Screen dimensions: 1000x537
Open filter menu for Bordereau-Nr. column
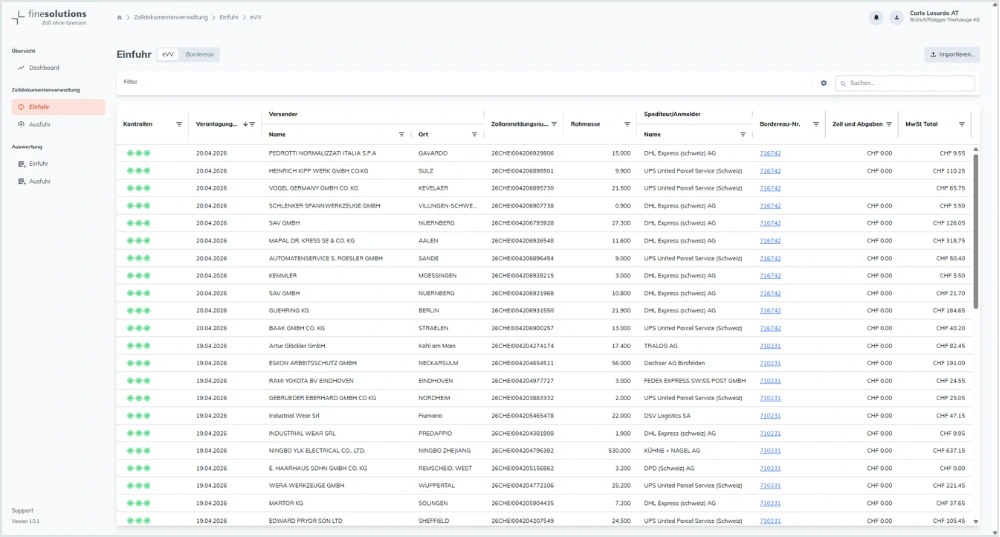[816, 124]
